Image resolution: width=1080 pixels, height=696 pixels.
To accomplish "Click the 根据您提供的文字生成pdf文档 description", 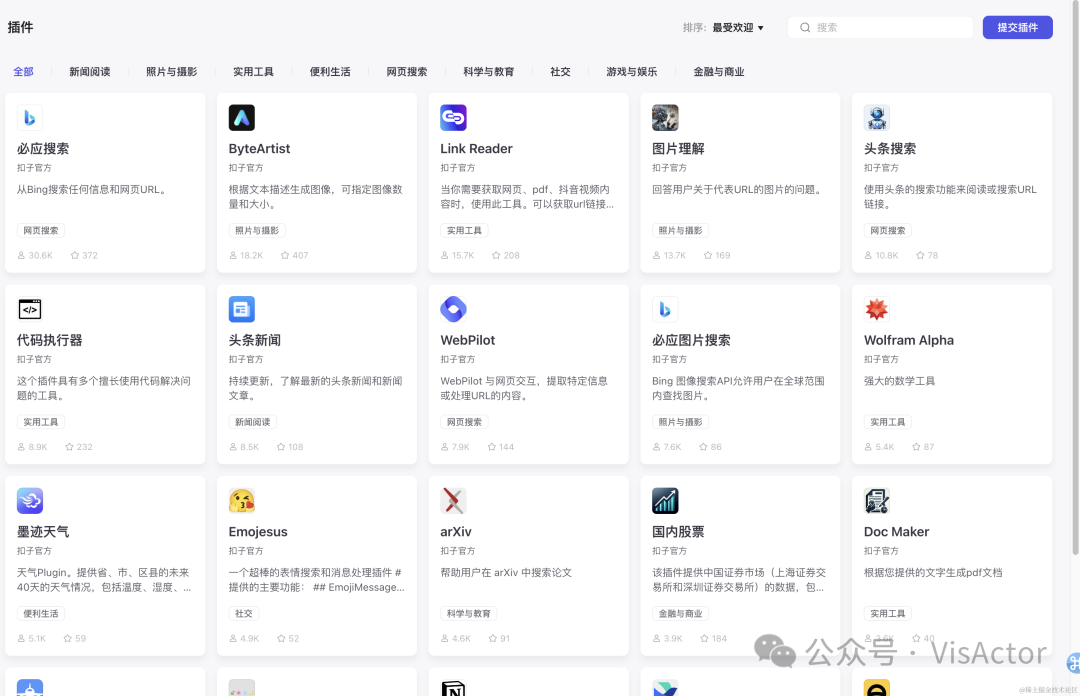I will pyautogui.click(x=933, y=573).
